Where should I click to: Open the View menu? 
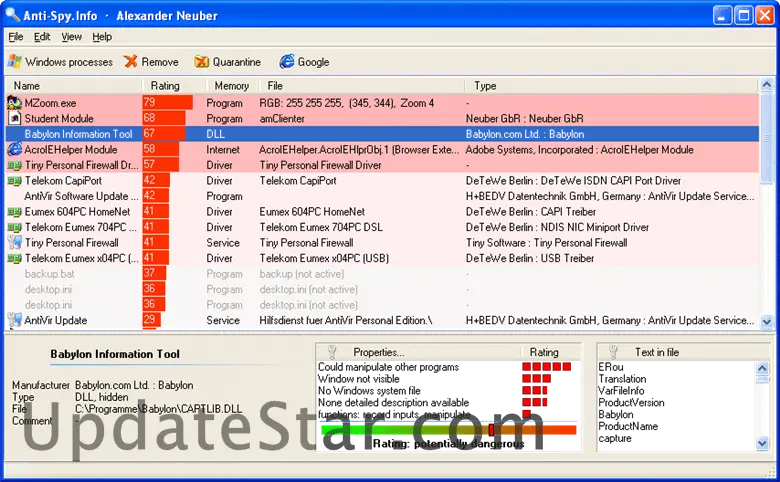[71, 37]
